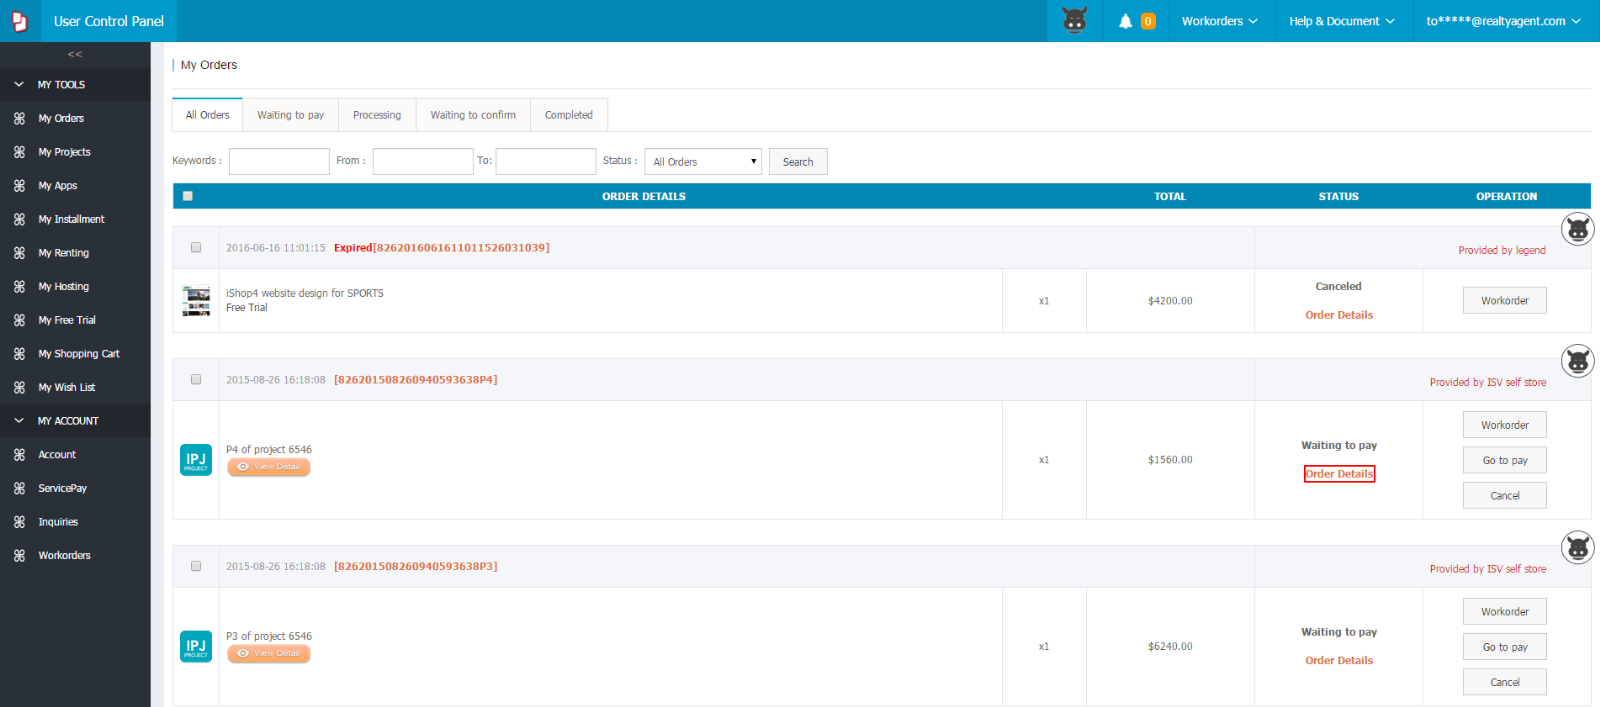
Task: Click the Workorders sidebar icon
Action: [19, 556]
